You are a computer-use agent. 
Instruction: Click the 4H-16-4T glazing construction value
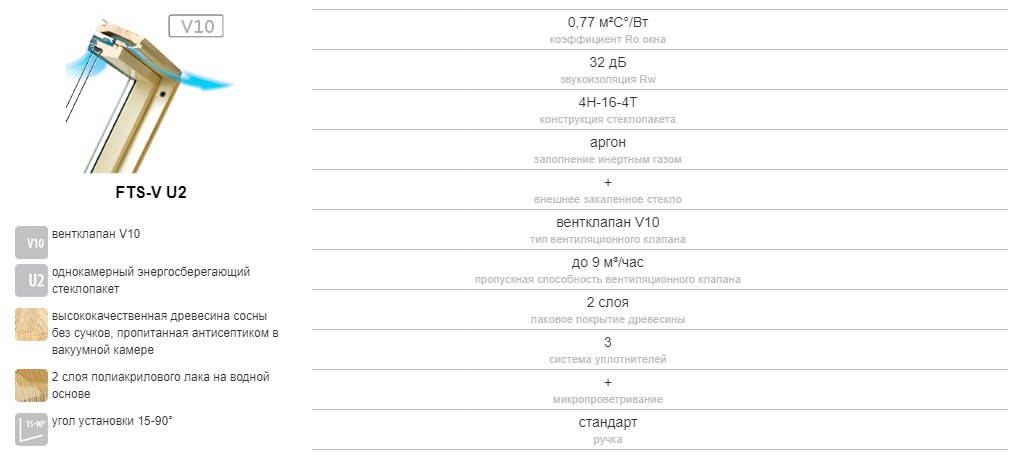[x=608, y=103]
